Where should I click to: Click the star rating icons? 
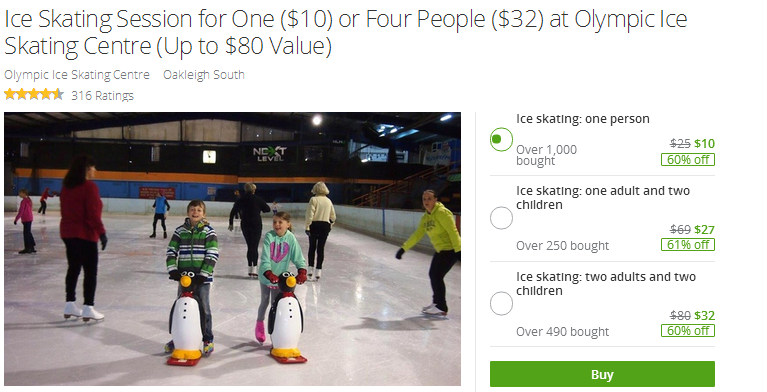pyautogui.click(x=34, y=94)
